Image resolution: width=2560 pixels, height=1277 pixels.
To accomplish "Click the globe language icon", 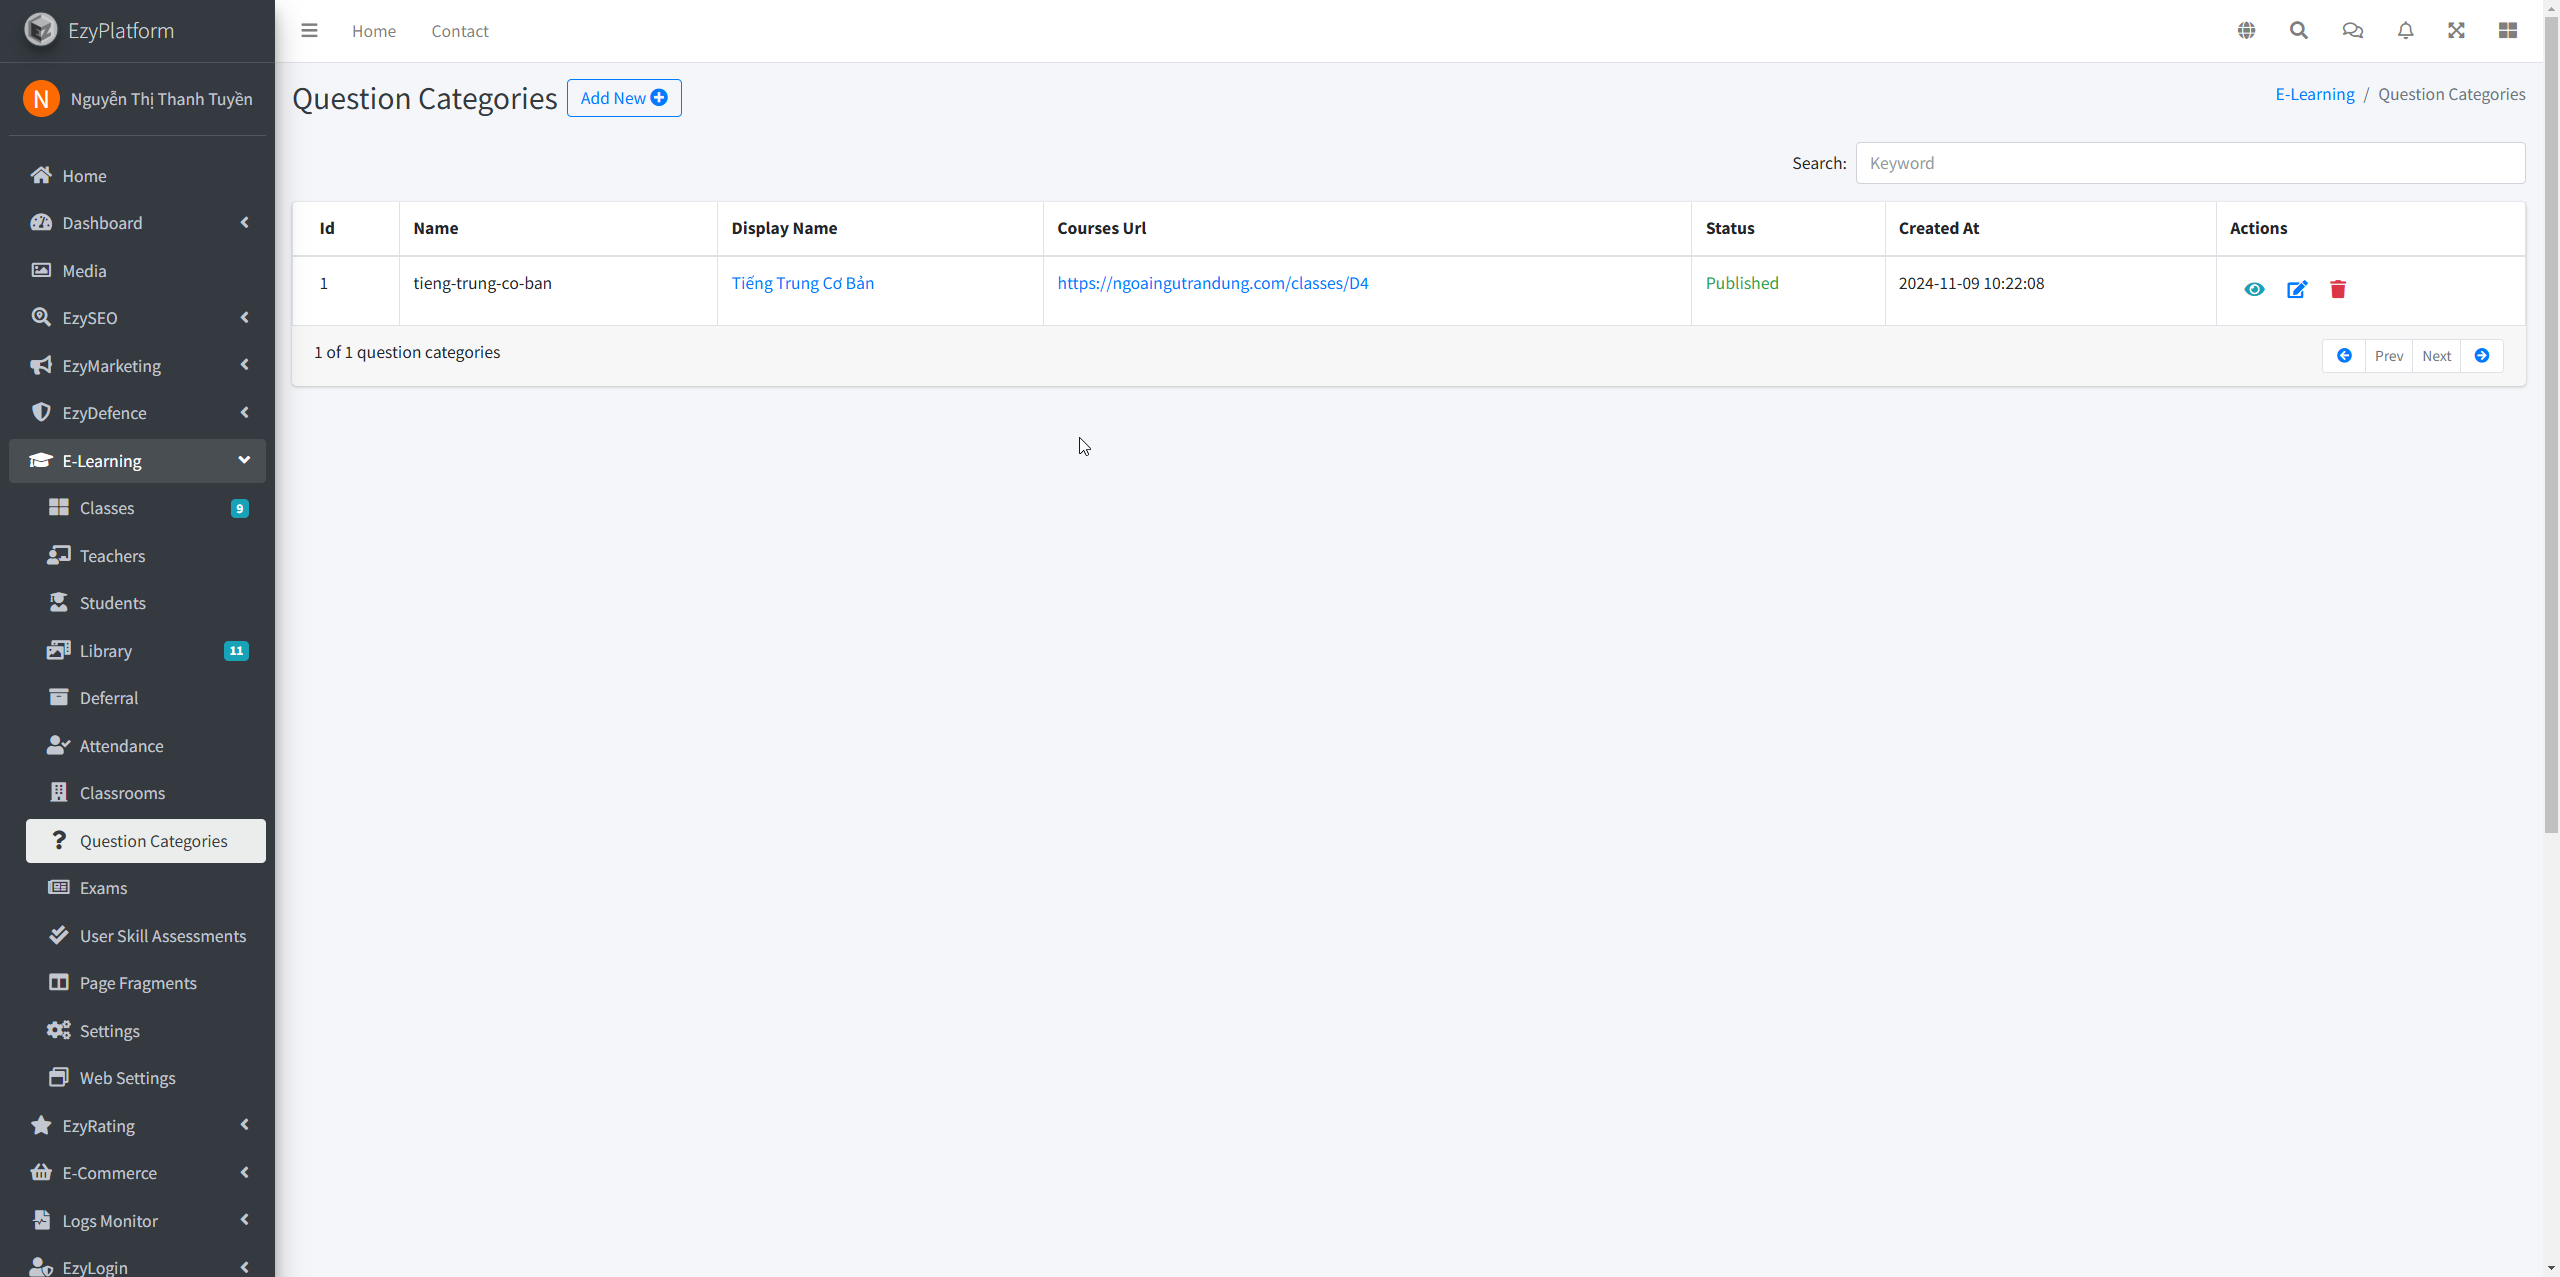I will point(2246,31).
